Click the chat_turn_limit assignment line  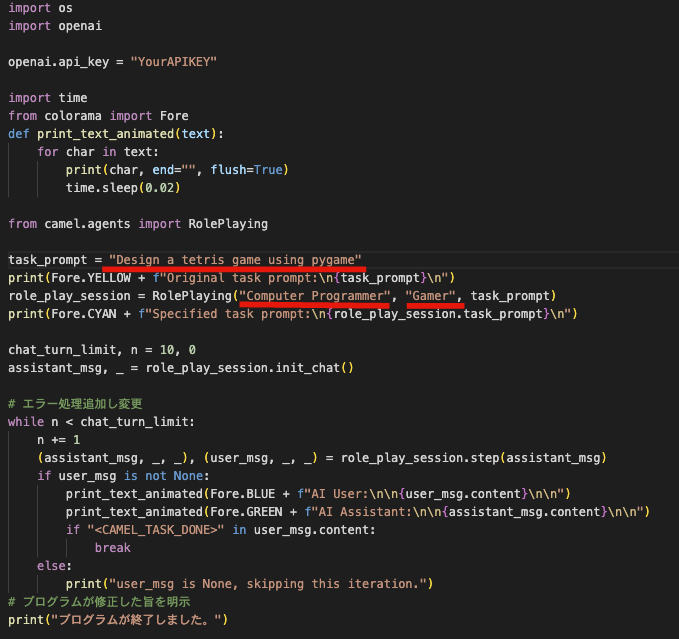pos(102,350)
